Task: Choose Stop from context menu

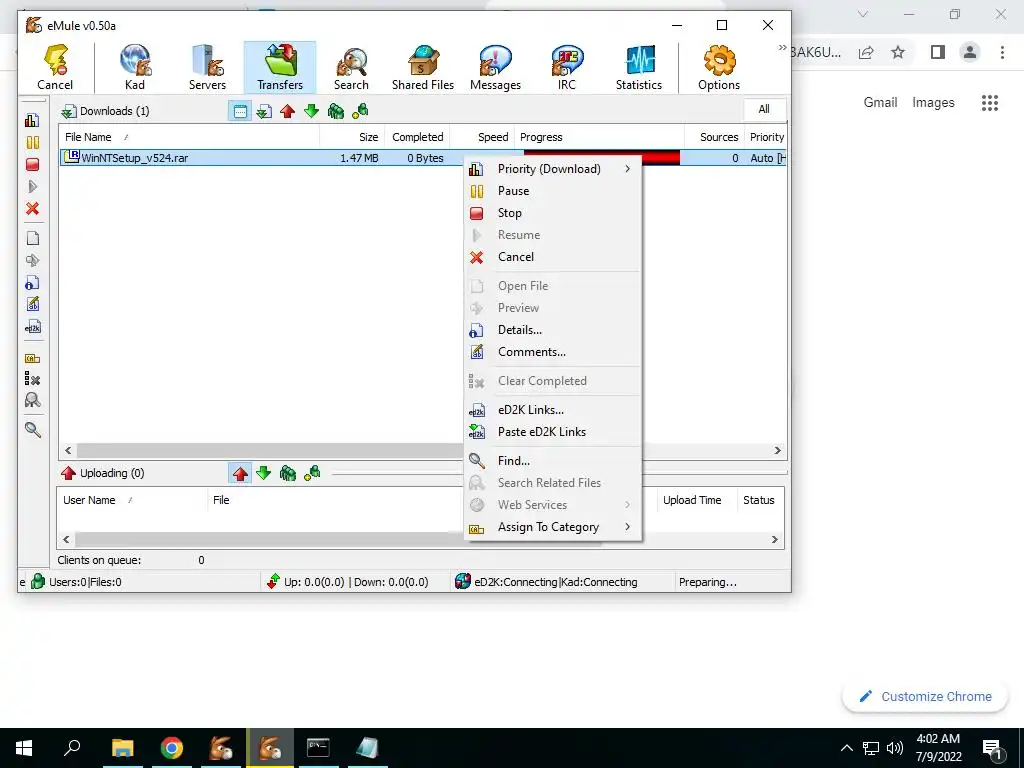Action: click(x=552, y=213)
